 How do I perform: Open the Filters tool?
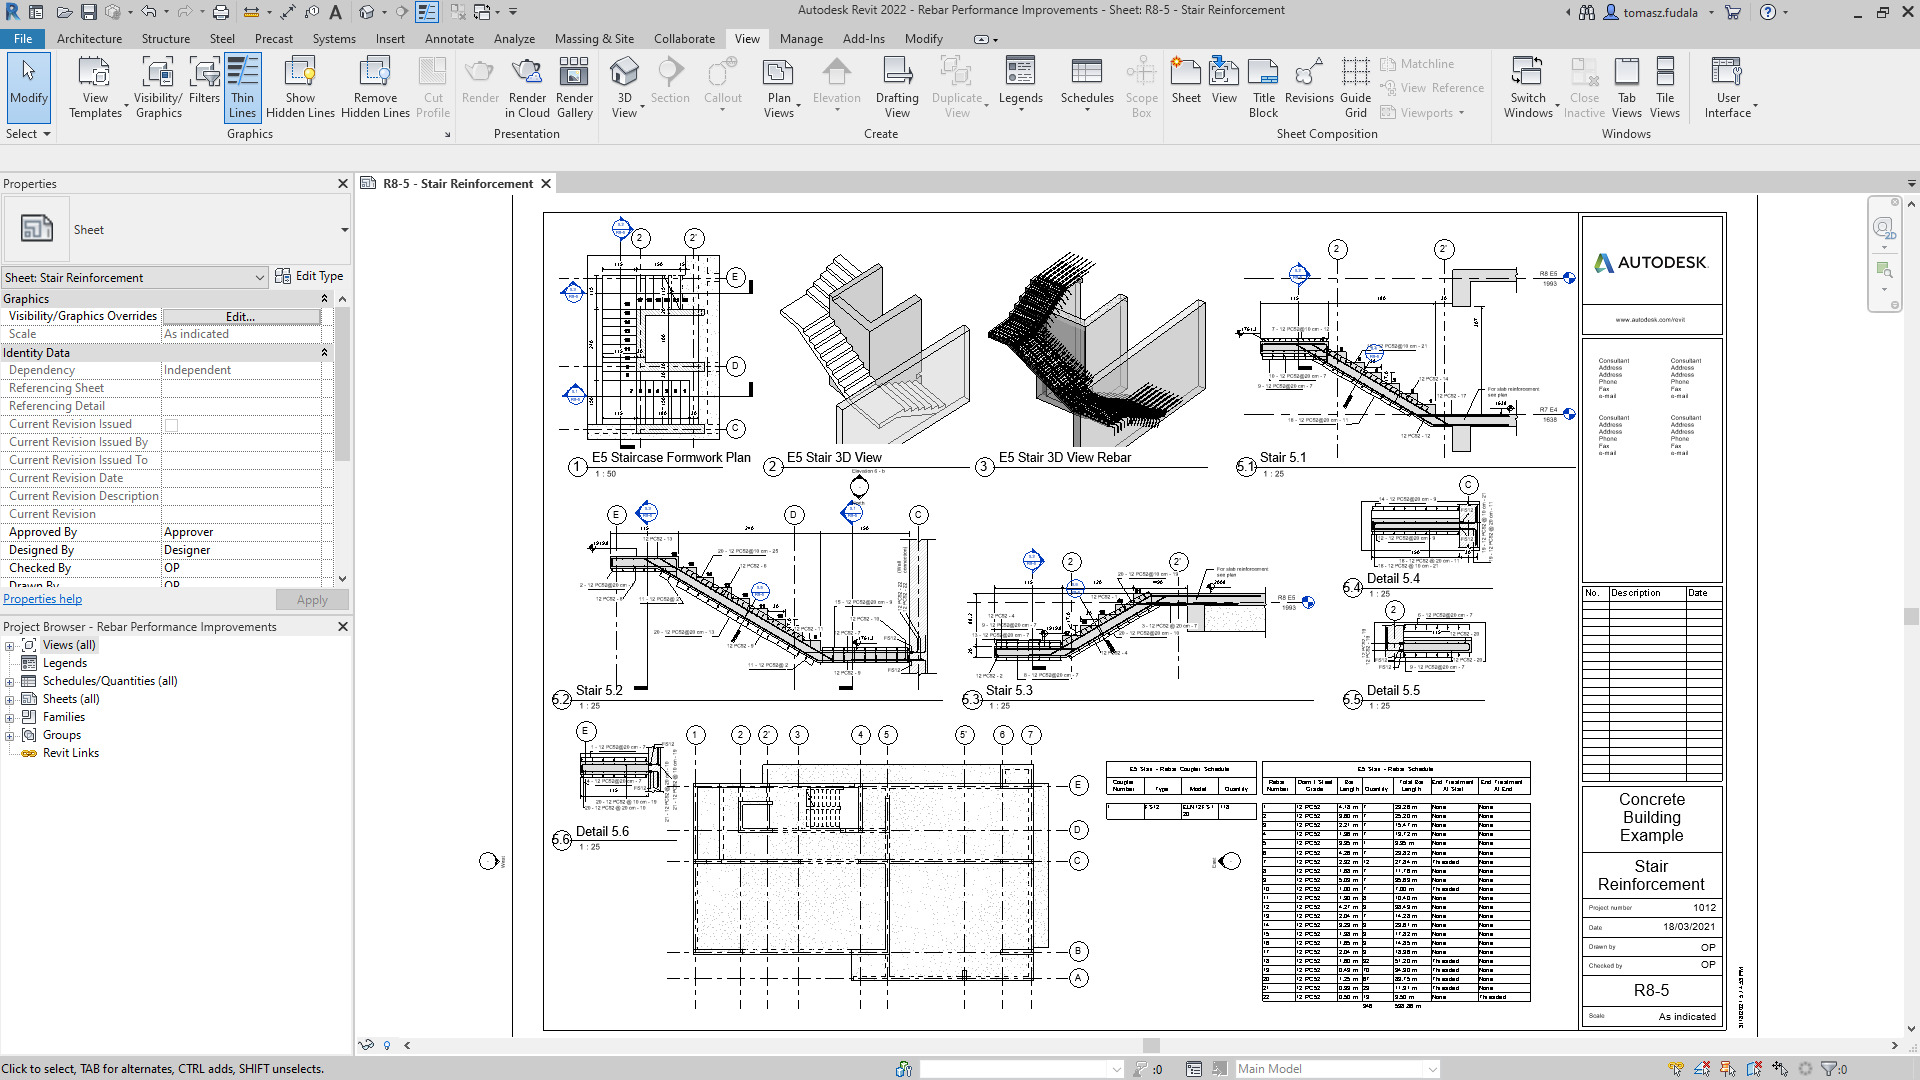point(204,80)
